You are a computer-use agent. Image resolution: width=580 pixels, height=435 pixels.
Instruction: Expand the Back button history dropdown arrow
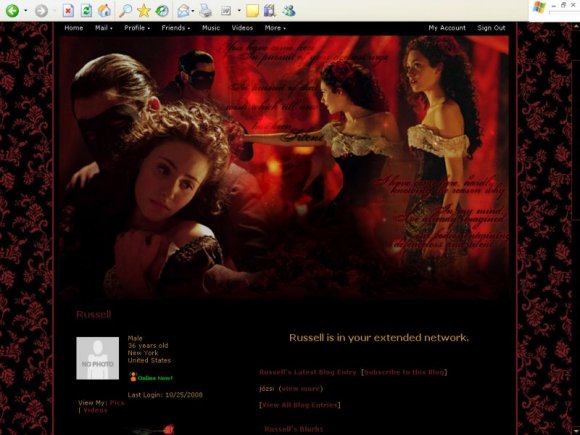point(26,11)
